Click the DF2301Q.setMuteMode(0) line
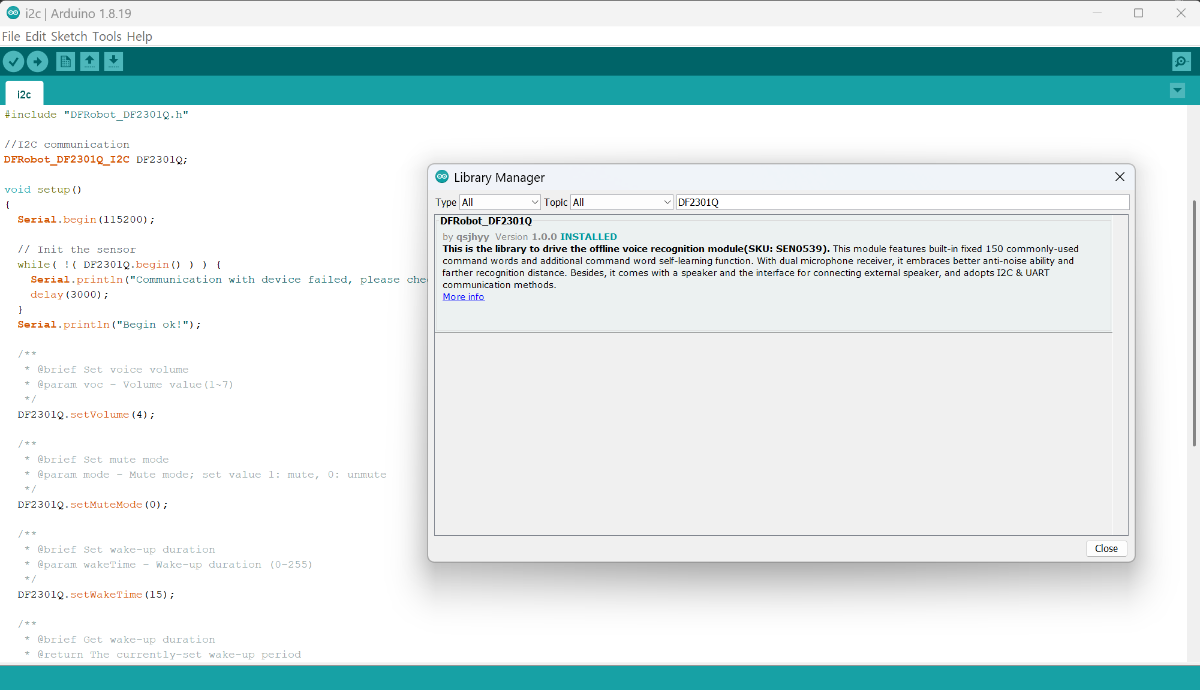The height and width of the screenshot is (690, 1200). click(93, 504)
